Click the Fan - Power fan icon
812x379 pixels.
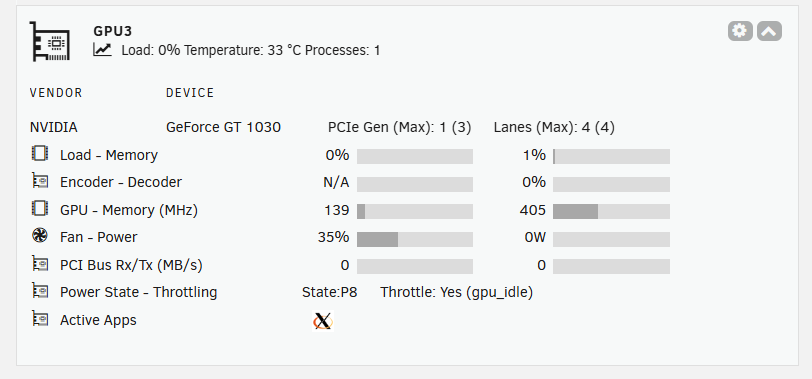pos(40,236)
